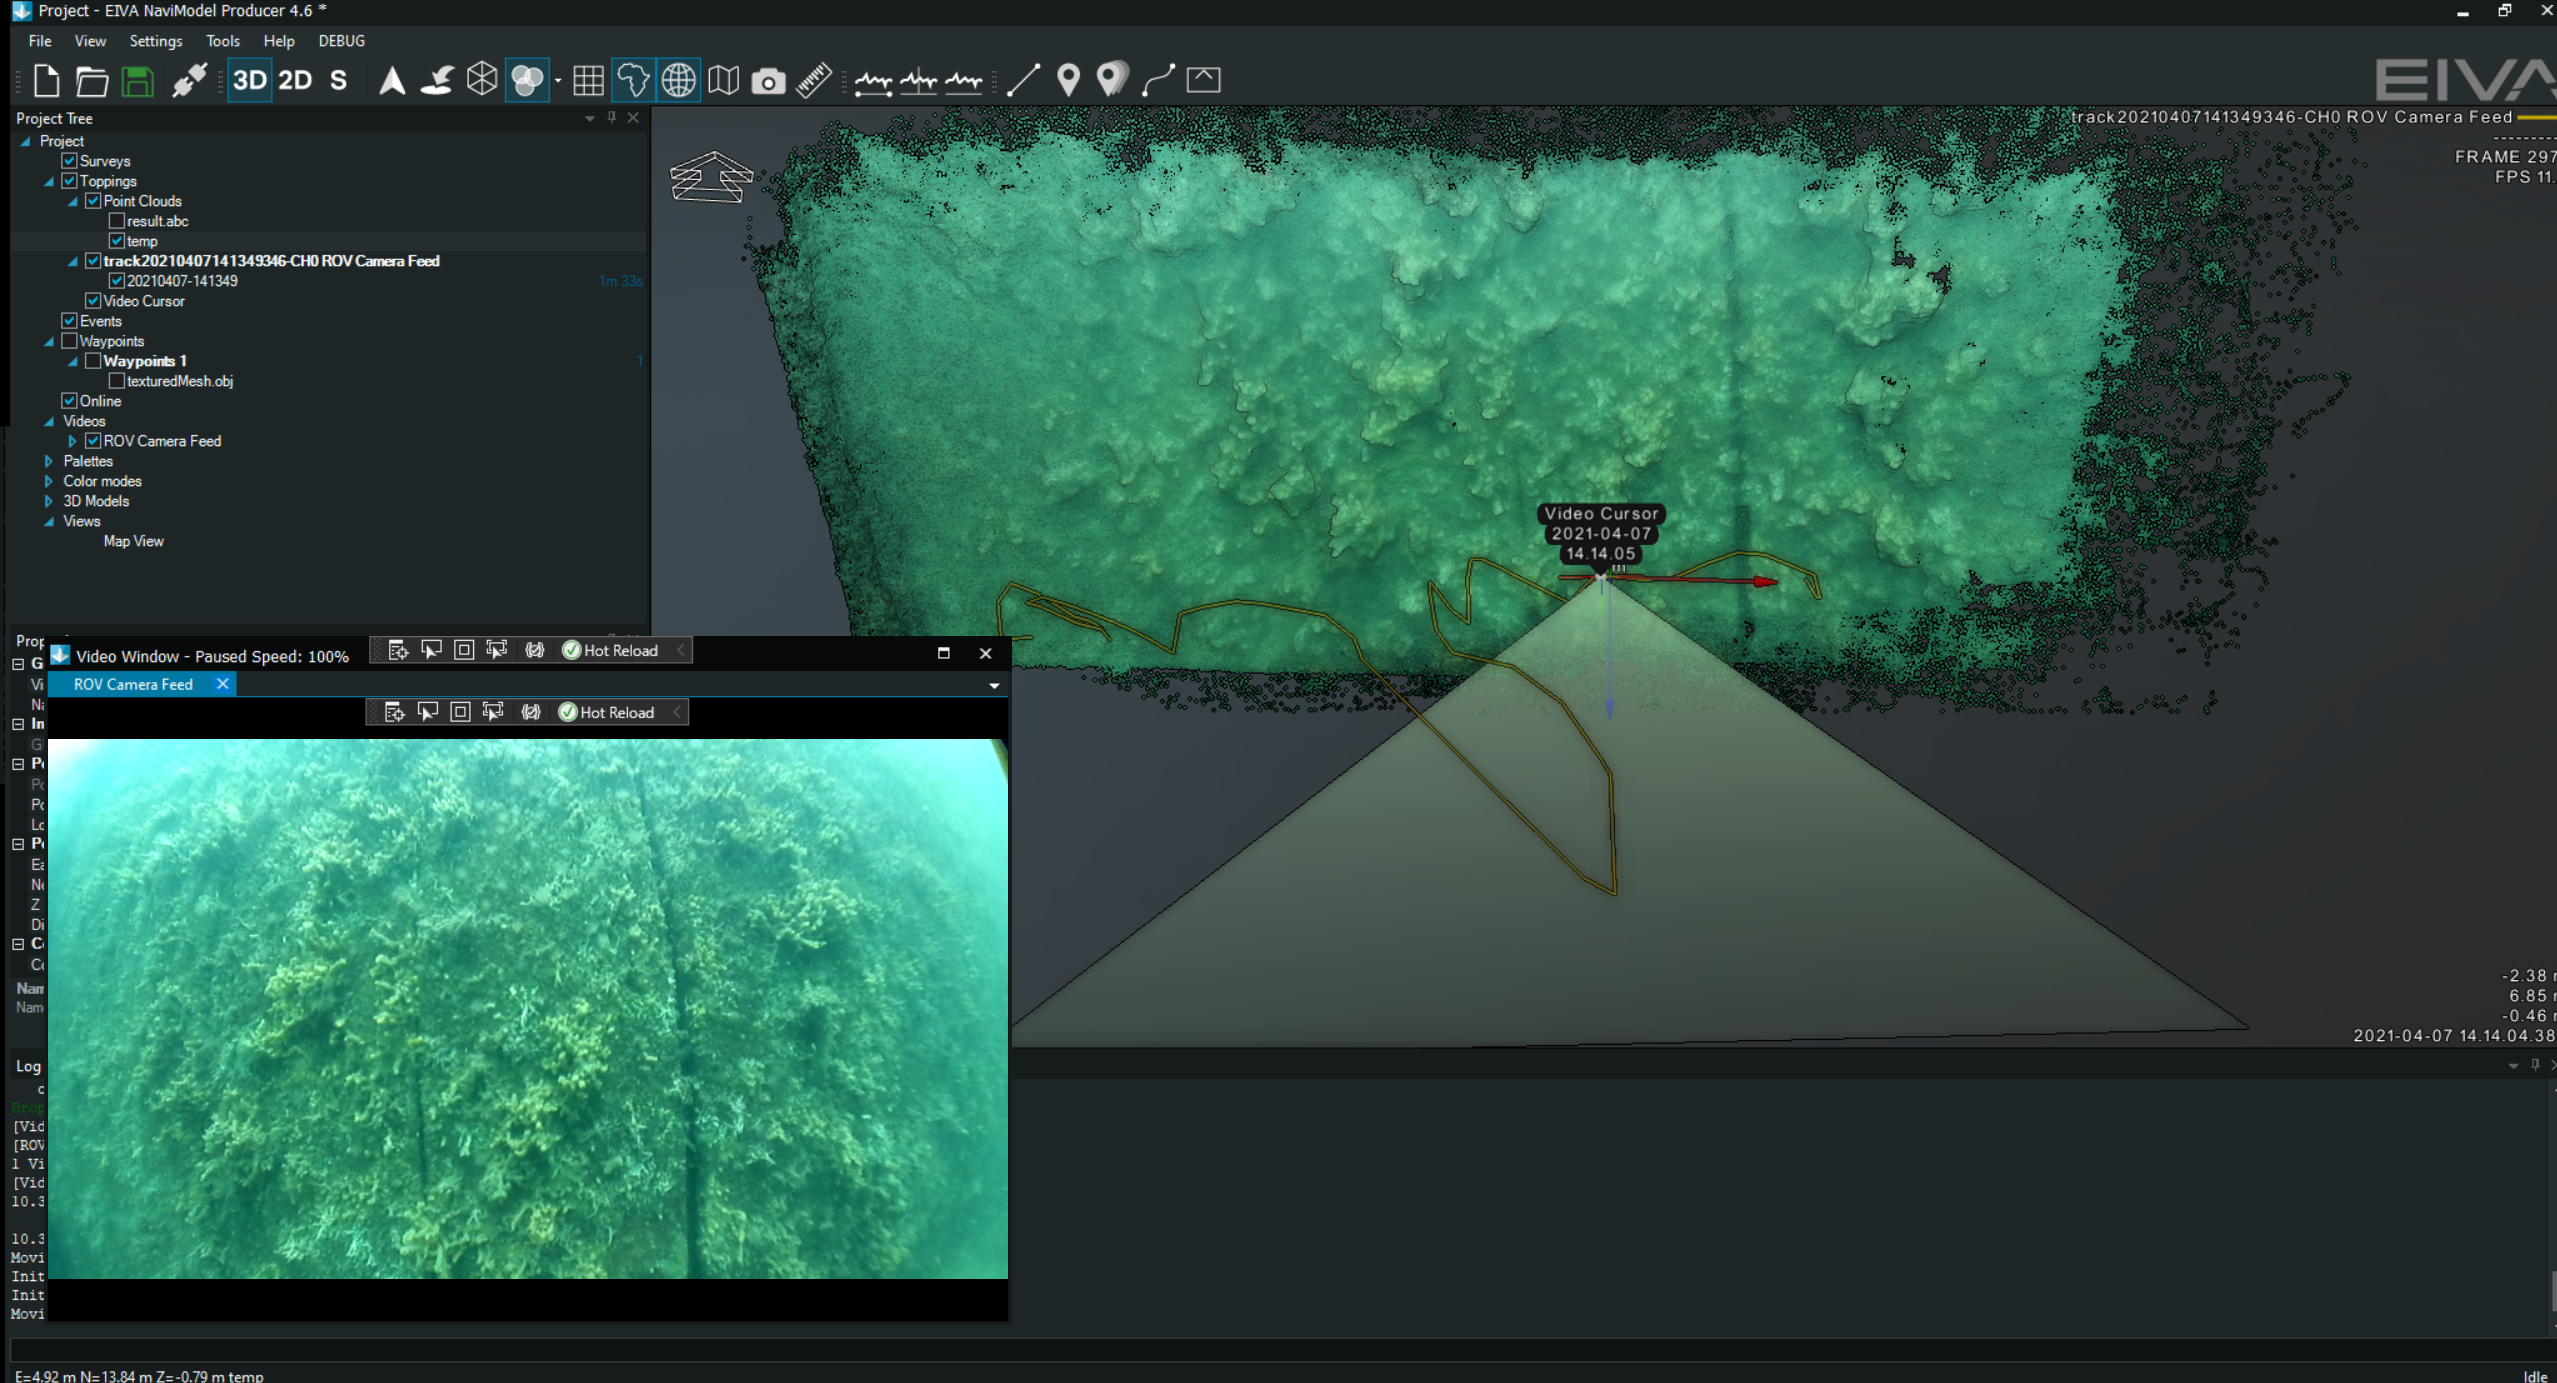The image size is (2557, 1383).
Task: Collapse the Point Clouds tree node
Action: 72,200
